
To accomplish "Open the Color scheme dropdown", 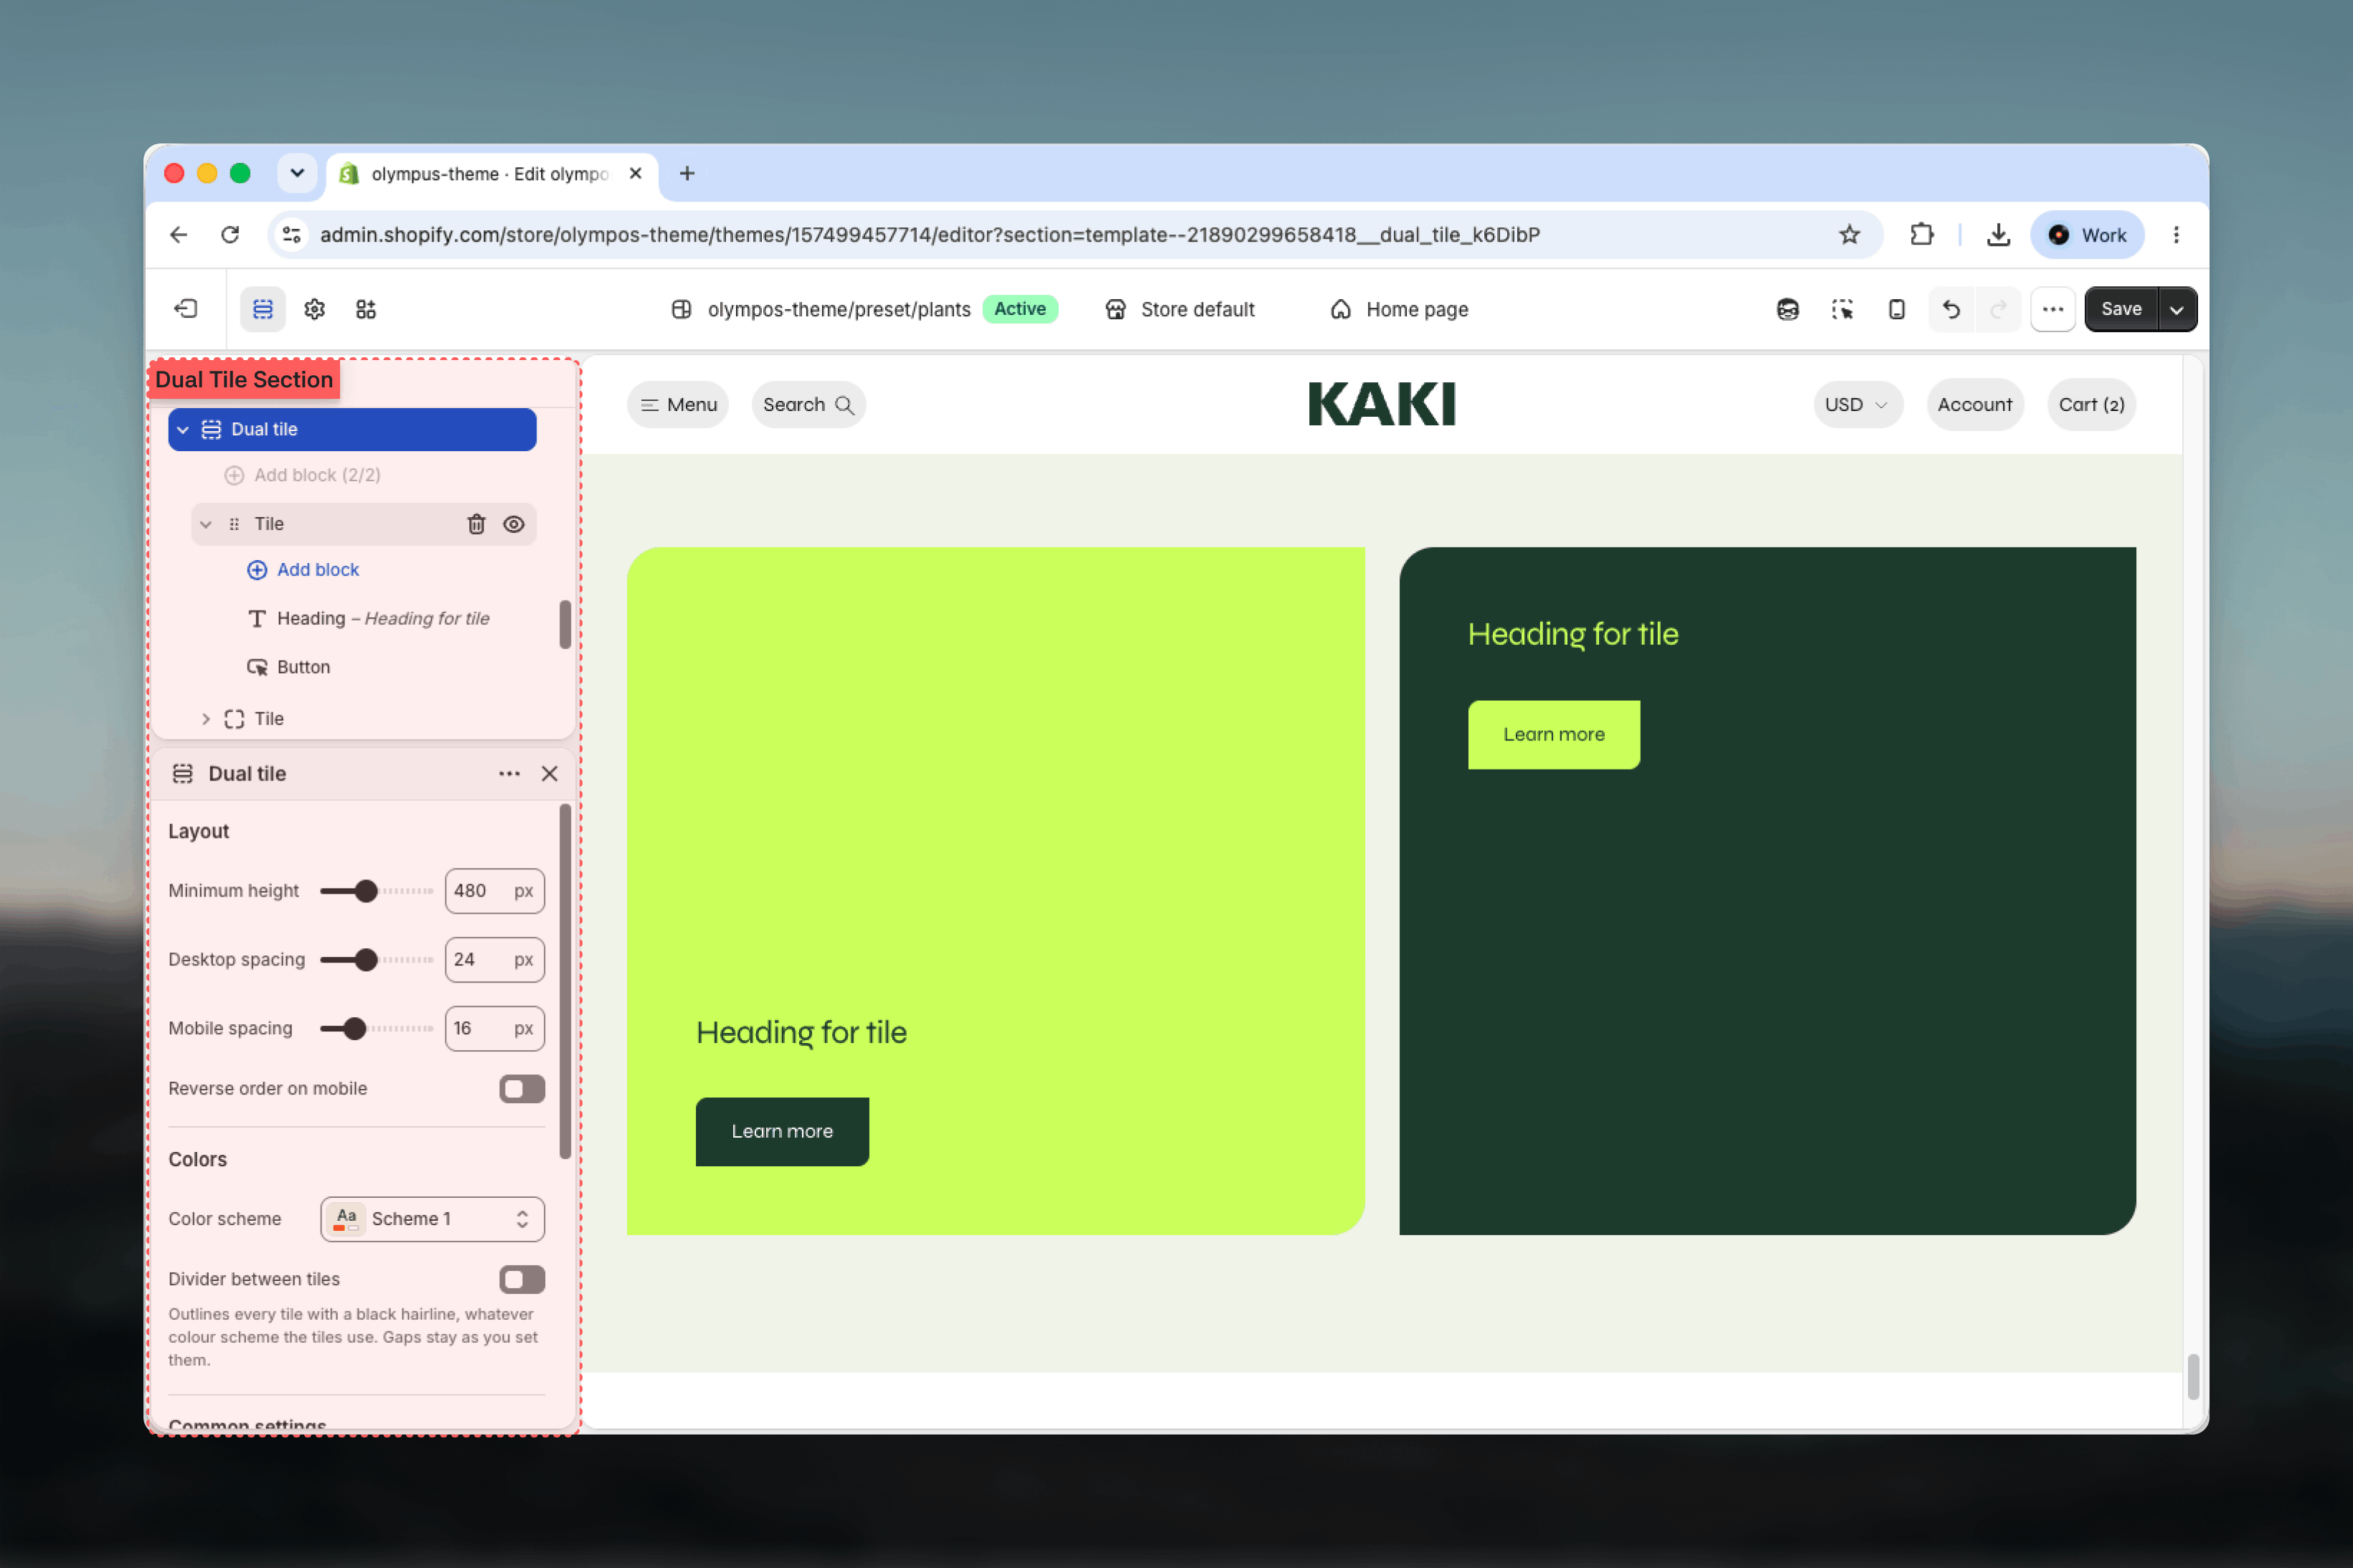I will click(x=432, y=1219).
